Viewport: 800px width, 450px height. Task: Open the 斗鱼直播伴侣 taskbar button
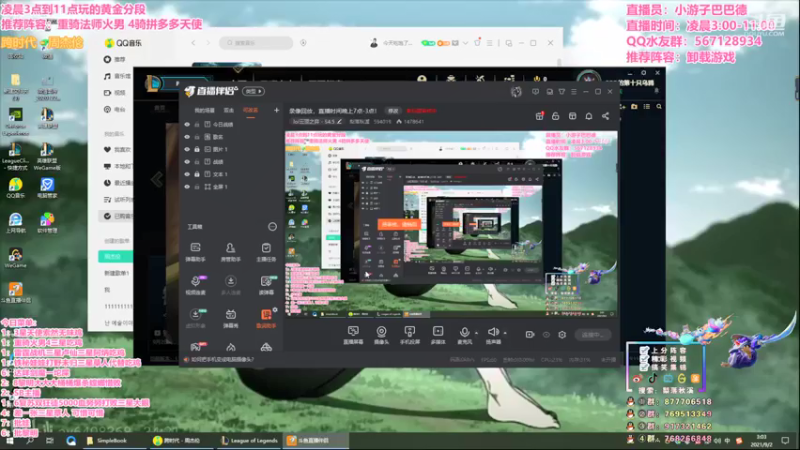point(314,440)
